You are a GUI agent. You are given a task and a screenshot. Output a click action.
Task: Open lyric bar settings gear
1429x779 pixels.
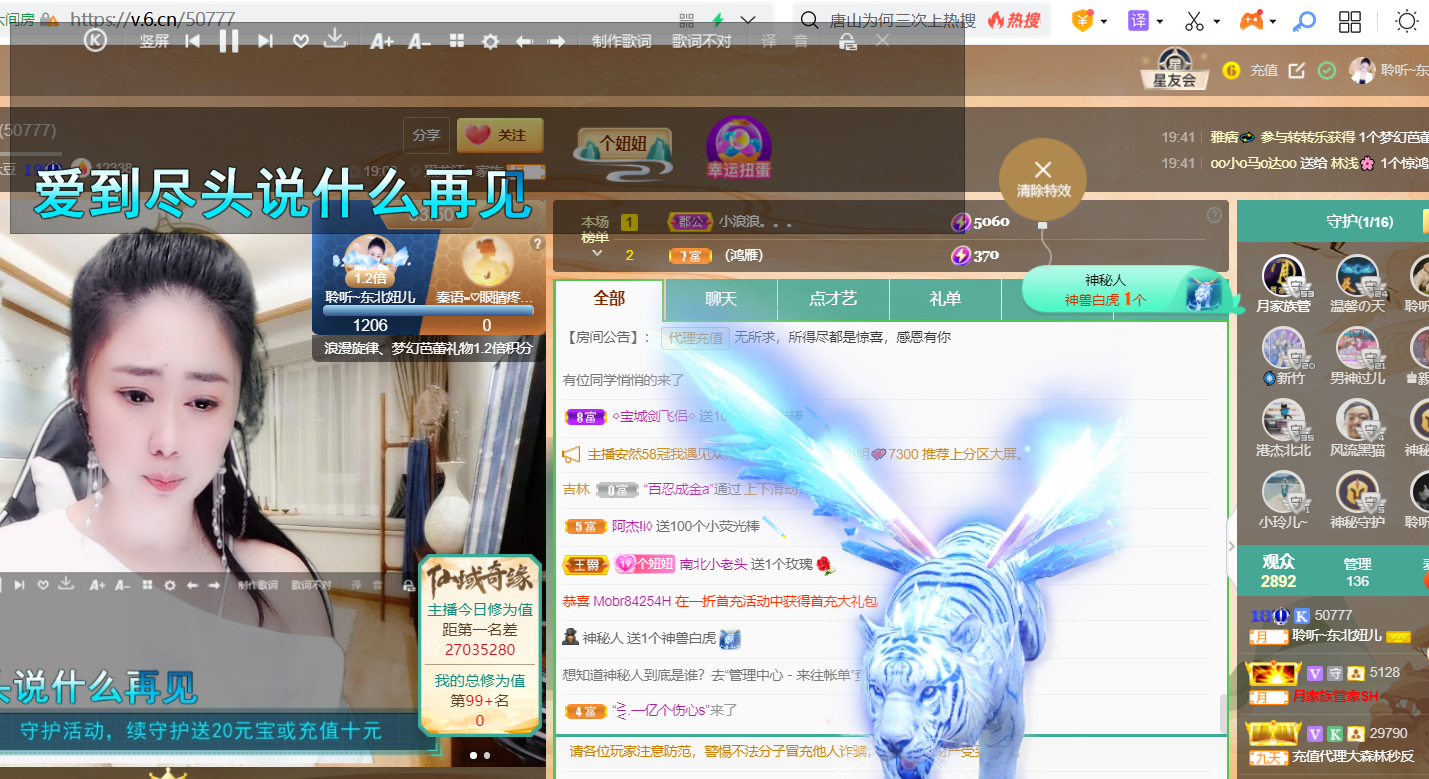tap(490, 41)
